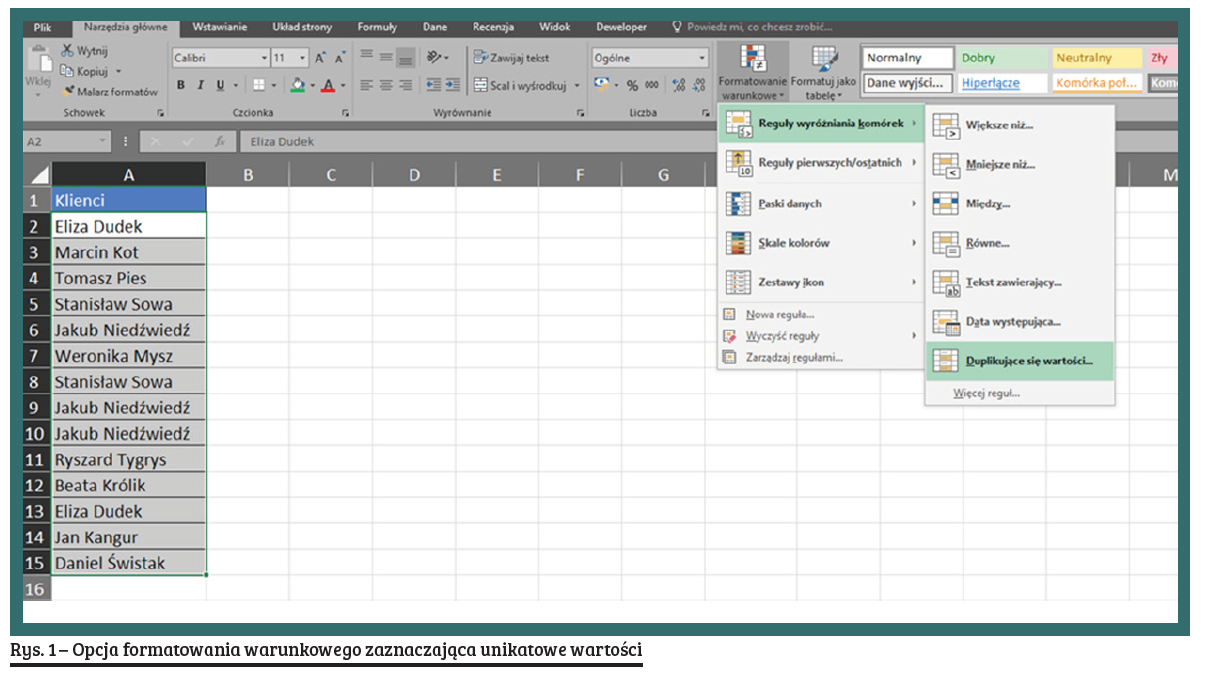The image size is (1209, 677).
Task: Click column B header
Action: click(x=248, y=176)
